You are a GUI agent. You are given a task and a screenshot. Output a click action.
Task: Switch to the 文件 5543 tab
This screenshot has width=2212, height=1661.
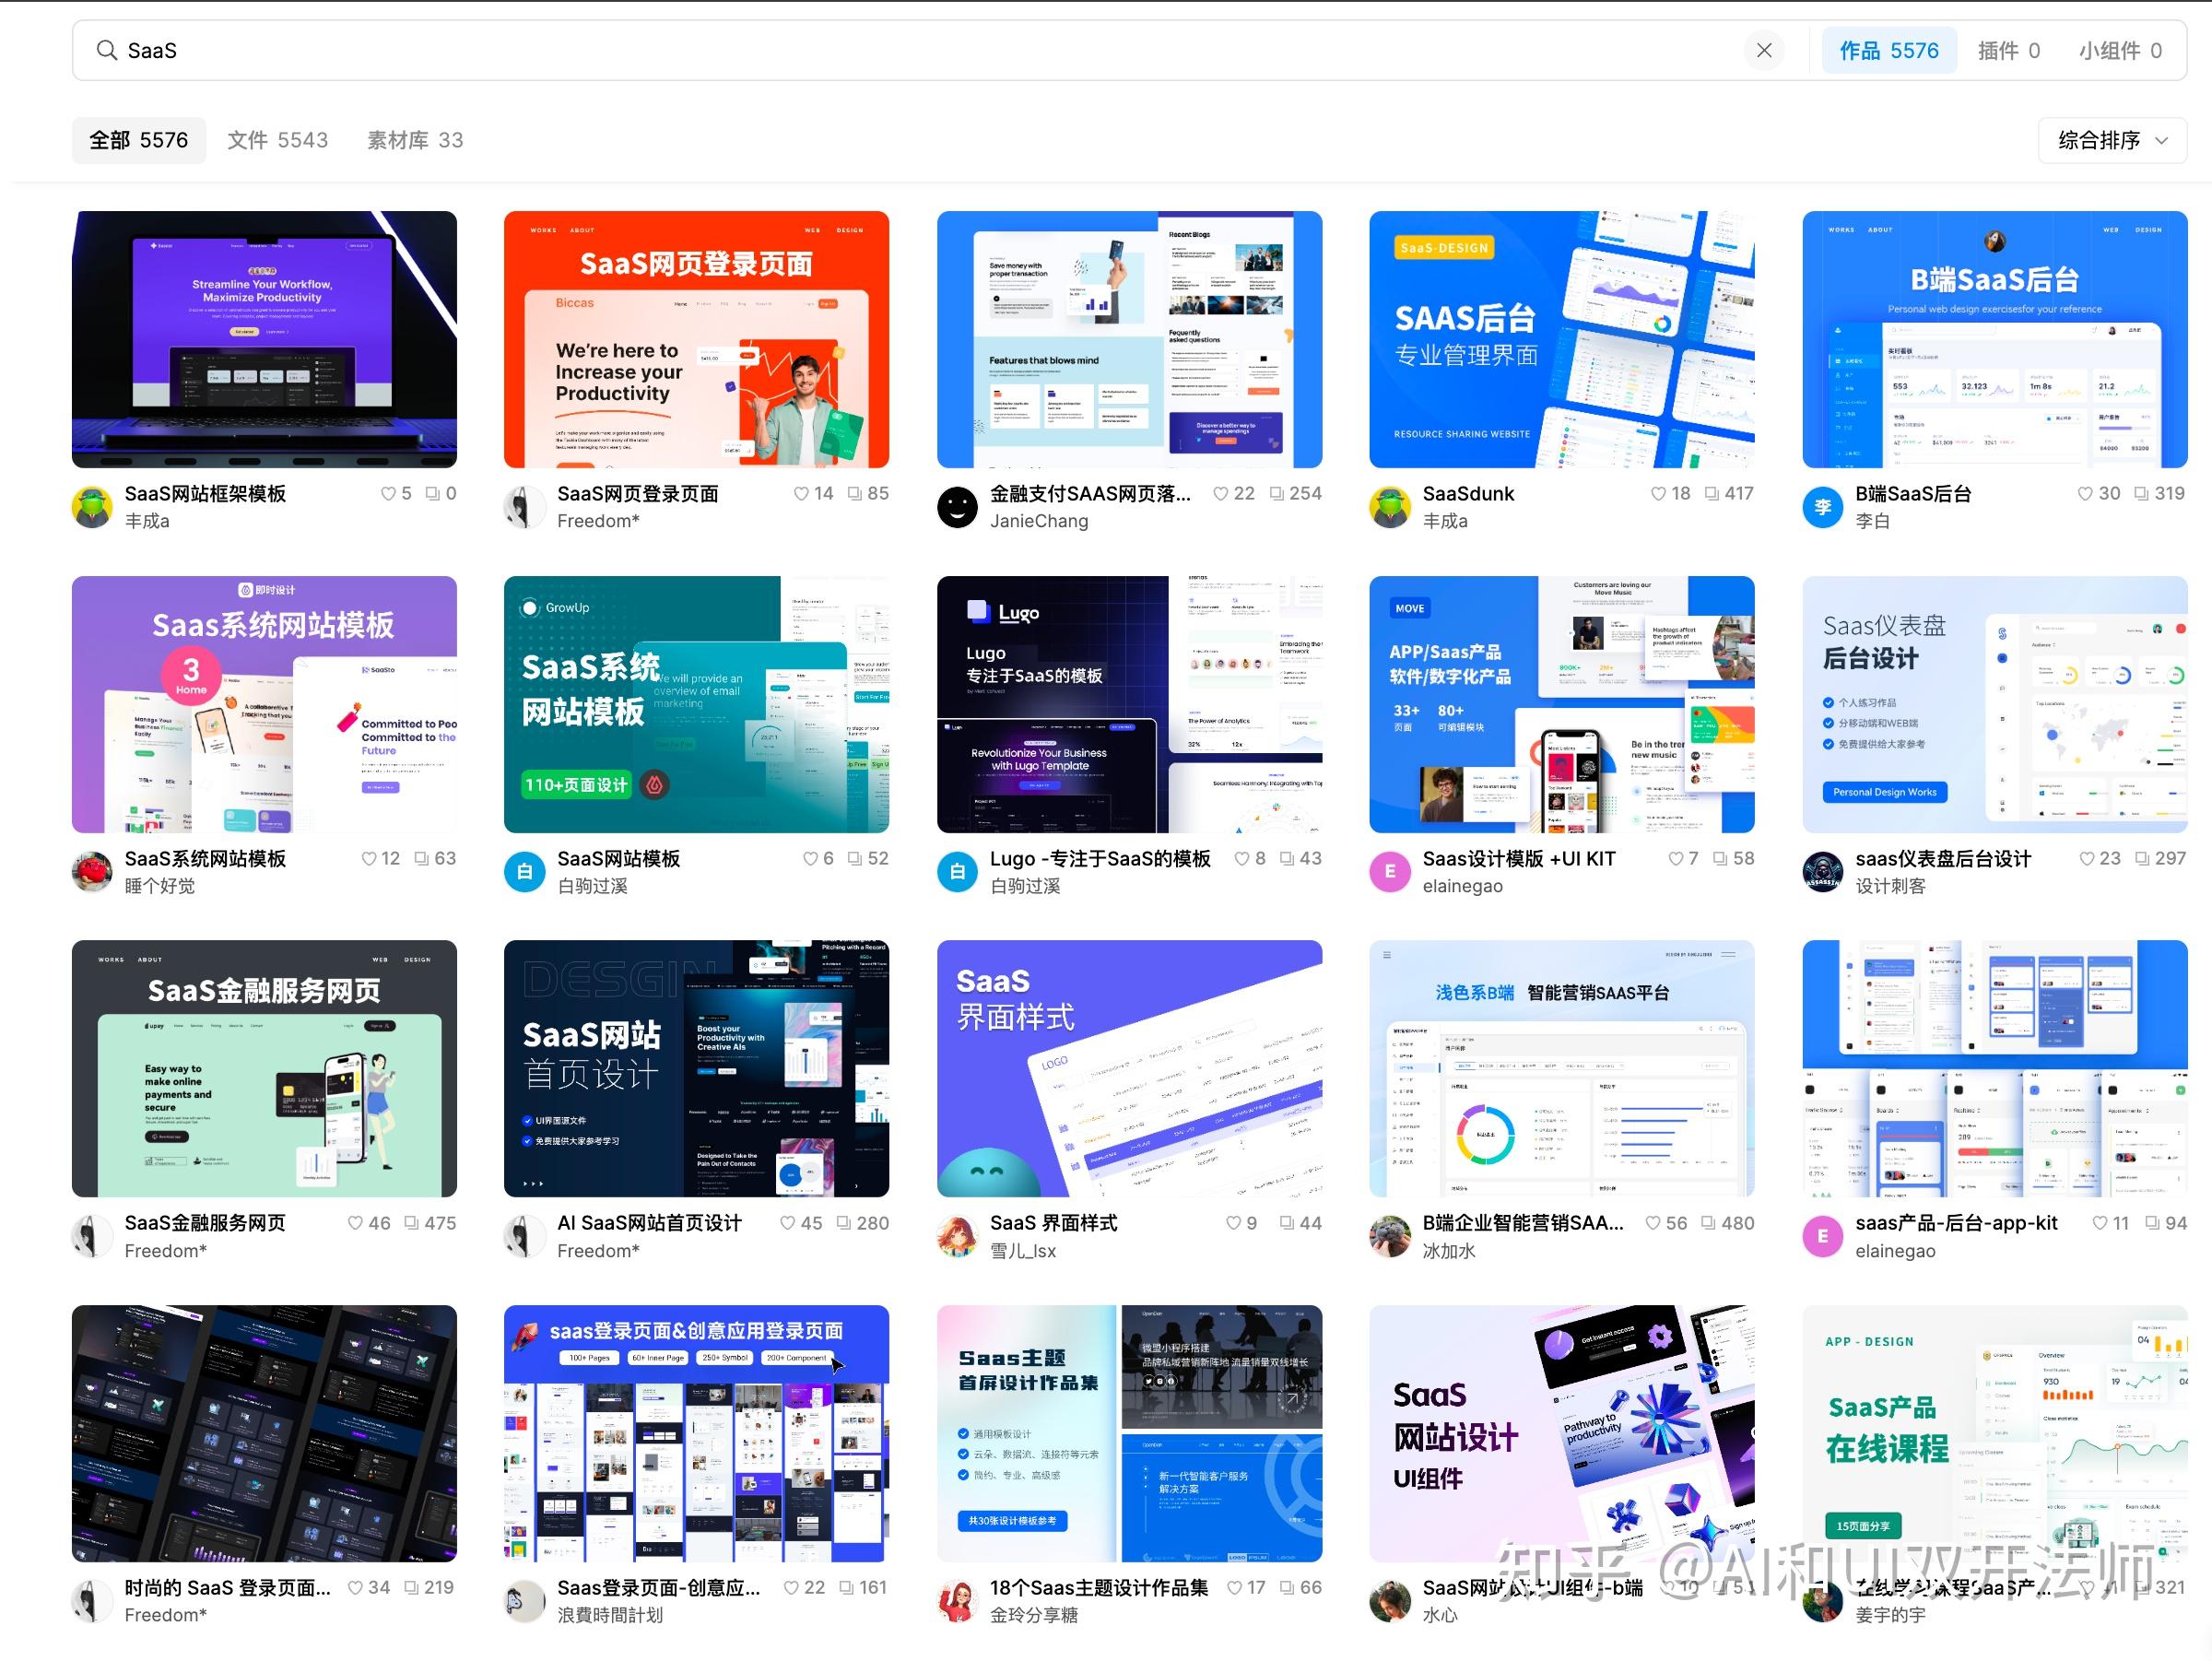pyautogui.click(x=277, y=140)
